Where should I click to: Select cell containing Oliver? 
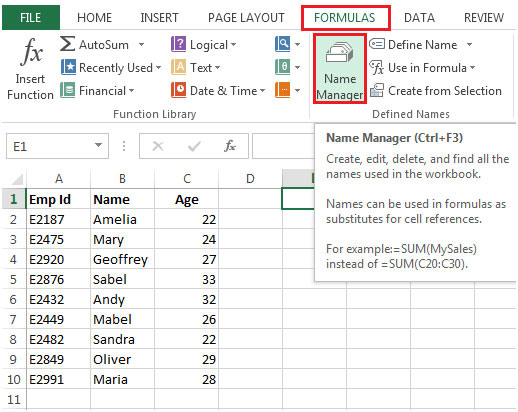[x=122, y=359]
